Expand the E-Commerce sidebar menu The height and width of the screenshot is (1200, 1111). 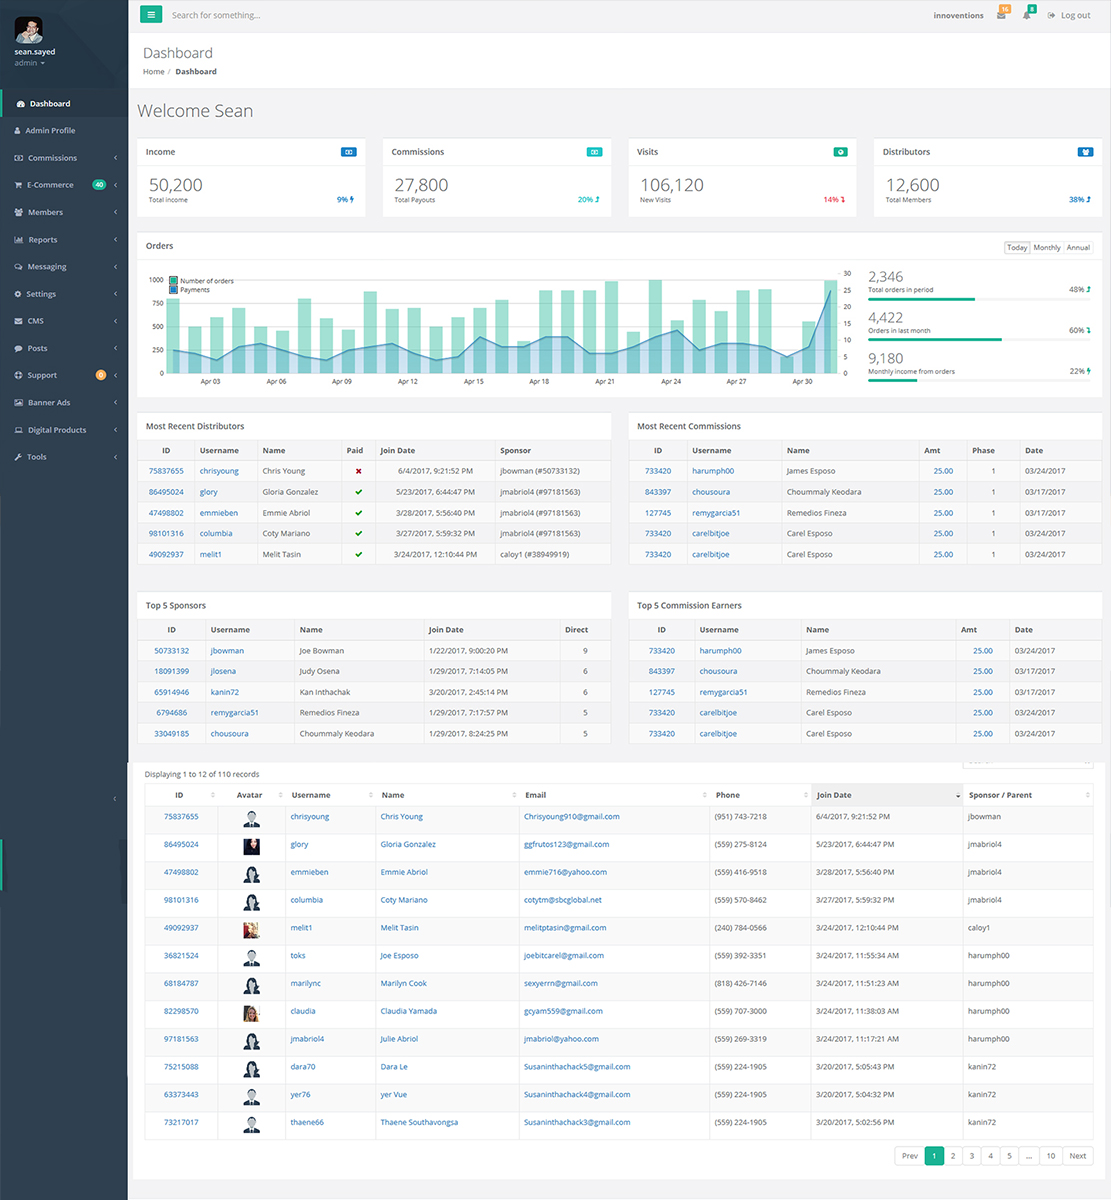[64, 185]
